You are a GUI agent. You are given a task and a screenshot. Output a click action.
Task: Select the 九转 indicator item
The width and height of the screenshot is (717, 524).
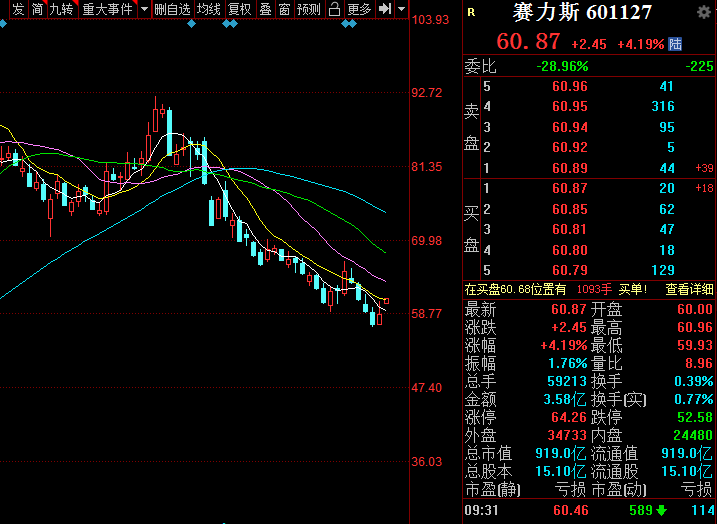[x=62, y=9]
